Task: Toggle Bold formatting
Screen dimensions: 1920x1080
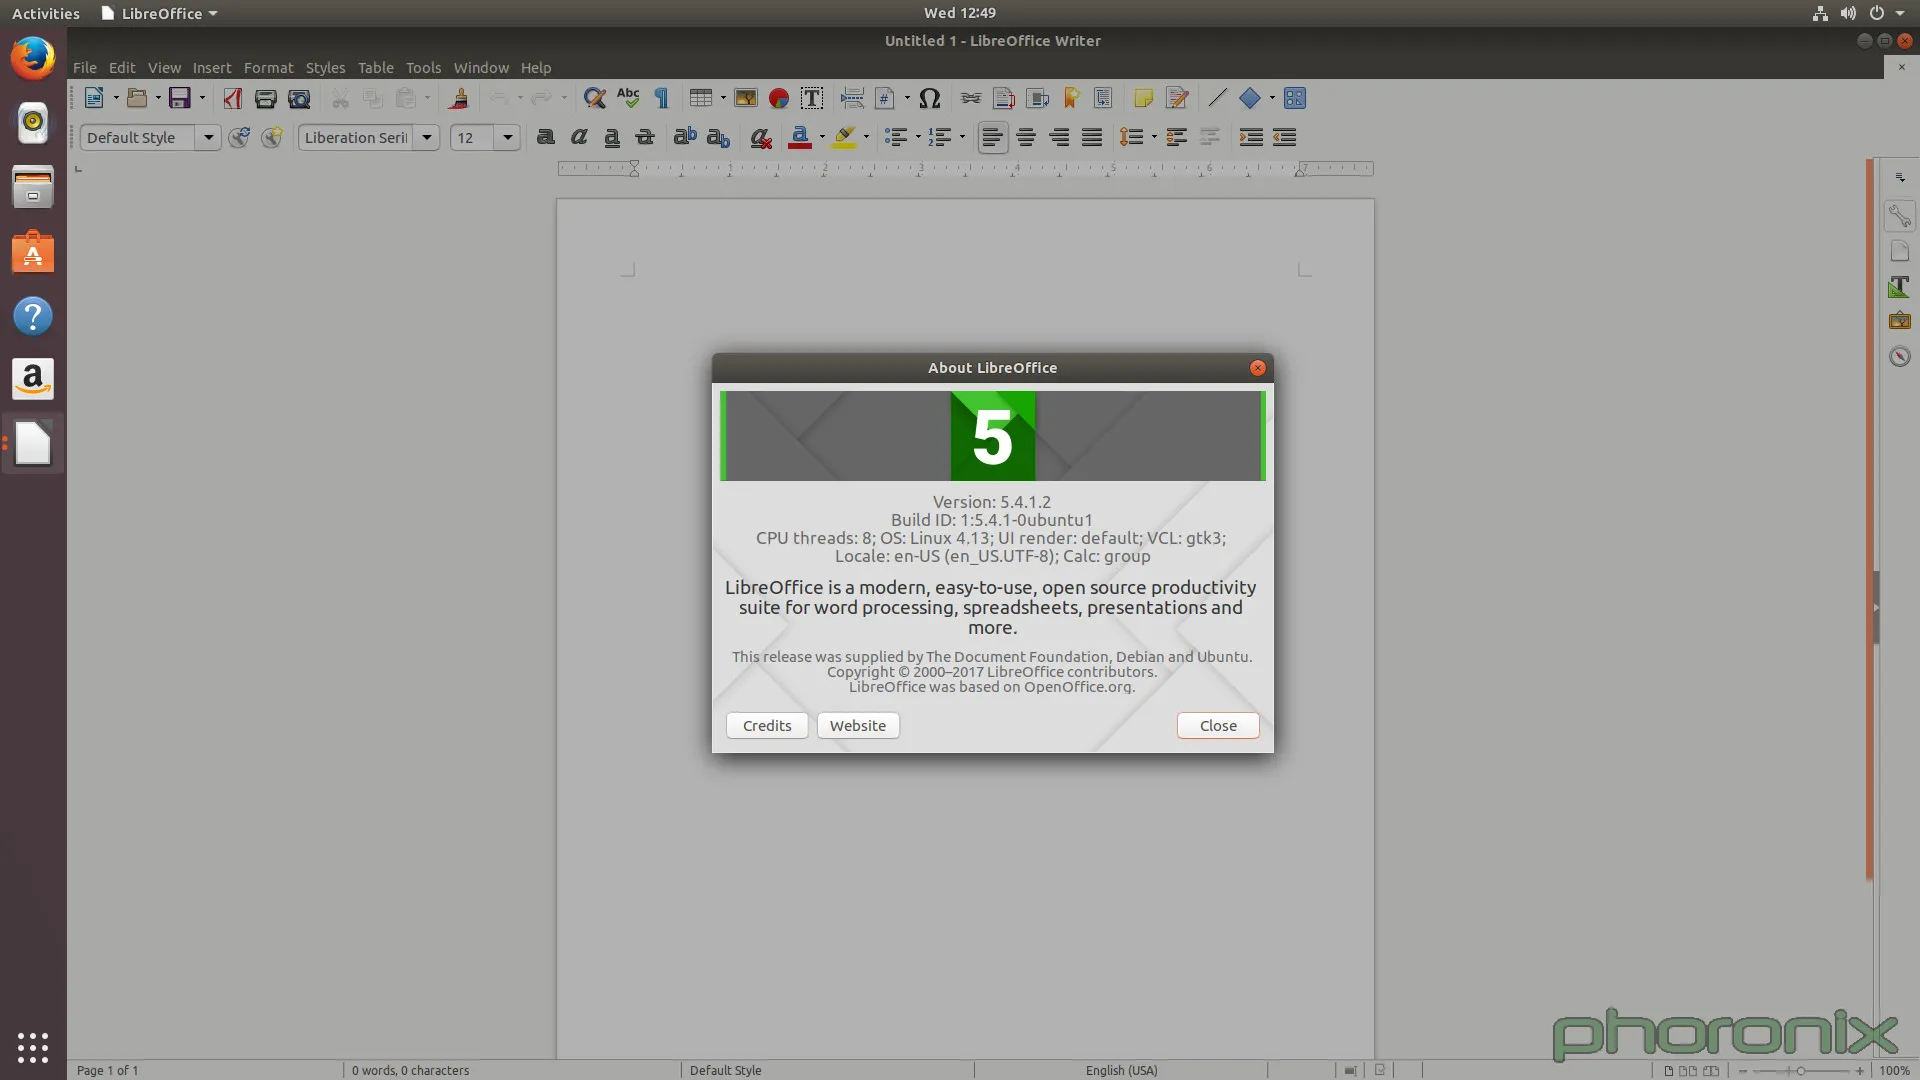Action: point(546,137)
